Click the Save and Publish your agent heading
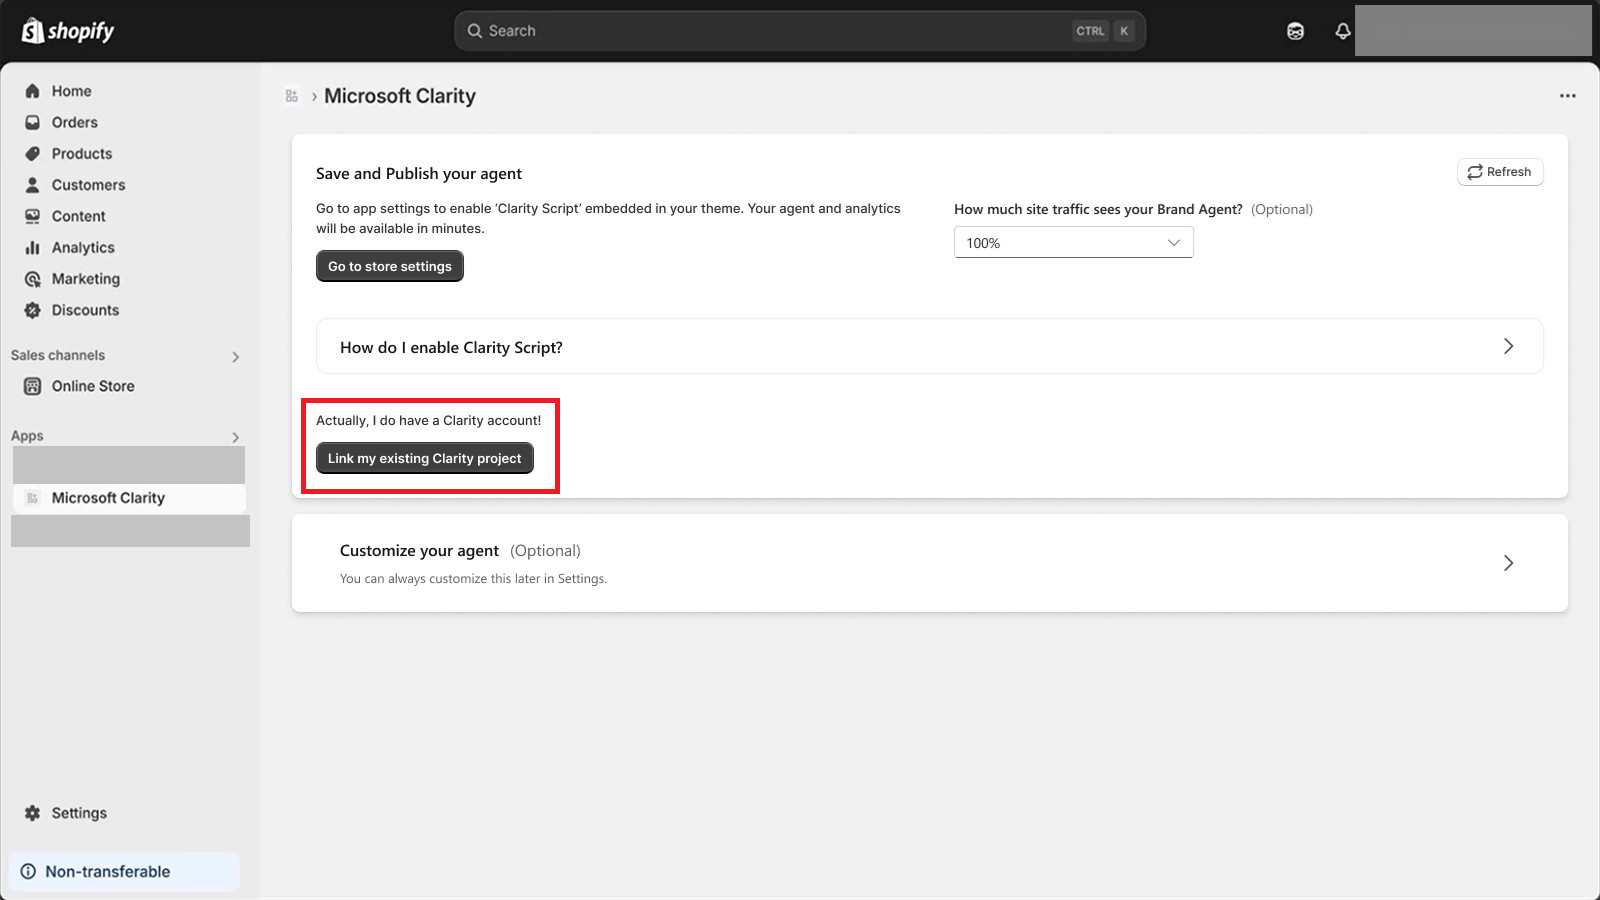The height and width of the screenshot is (900, 1600). pyautogui.click(x=419, y=174)
